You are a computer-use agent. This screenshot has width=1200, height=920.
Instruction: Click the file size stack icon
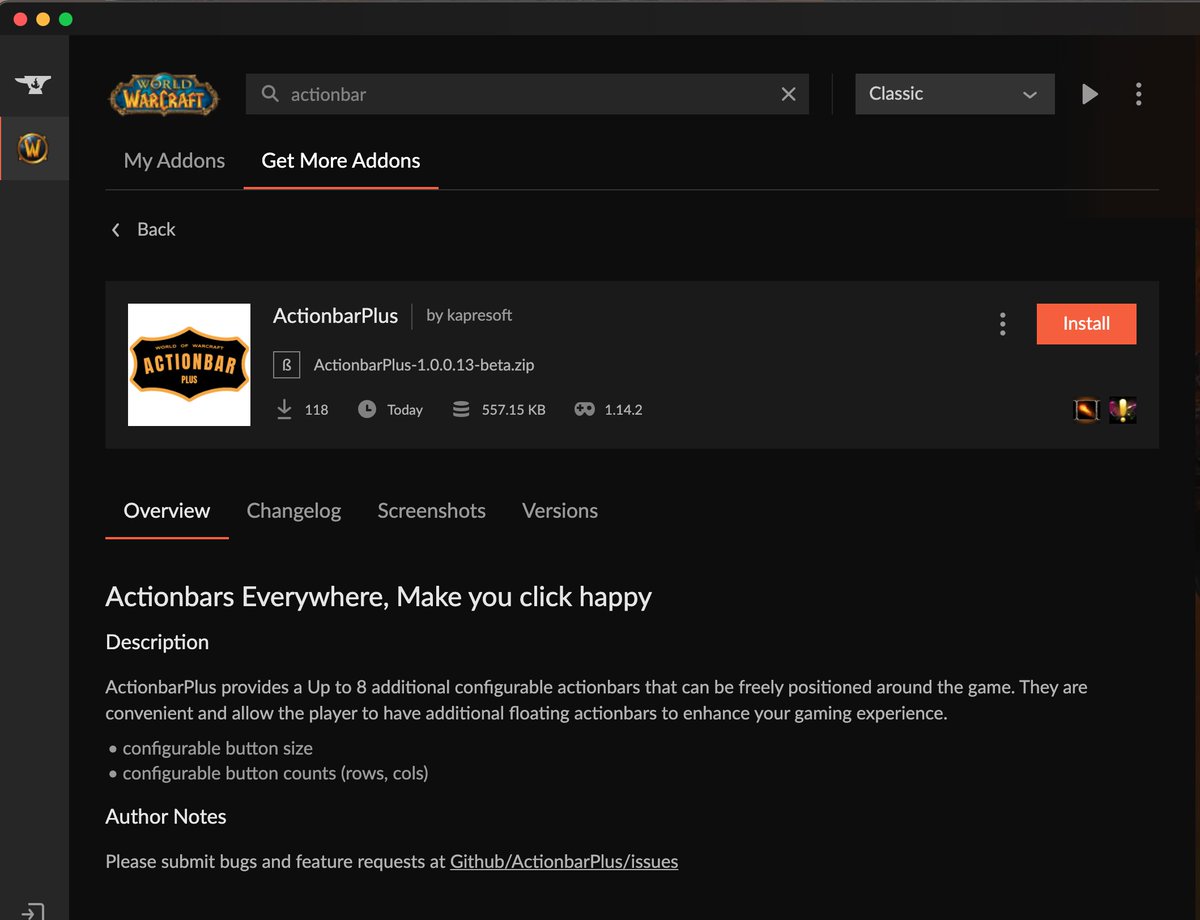461,409
